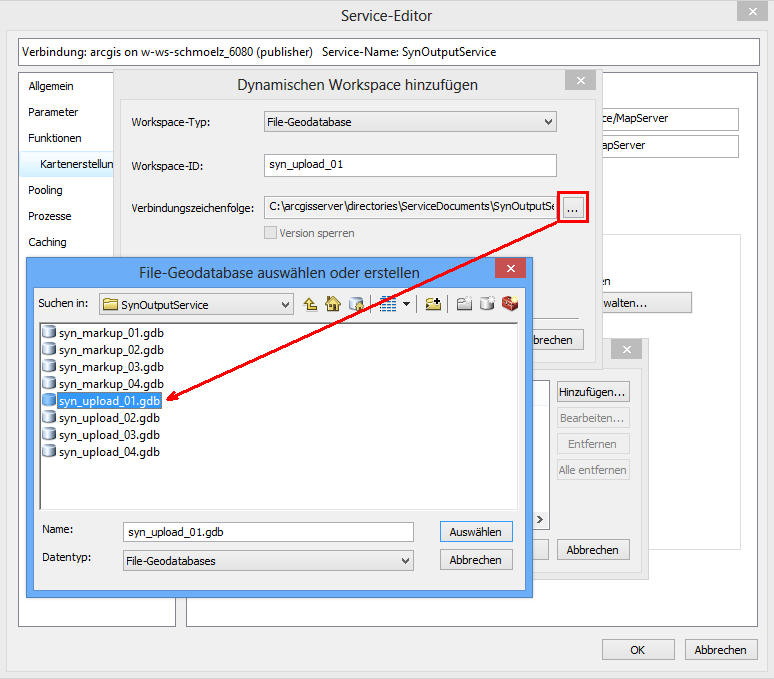The image size is (774, 679).
Task: Click geodatabase icon of syn_markup_03.gdb
Action: 49,366
